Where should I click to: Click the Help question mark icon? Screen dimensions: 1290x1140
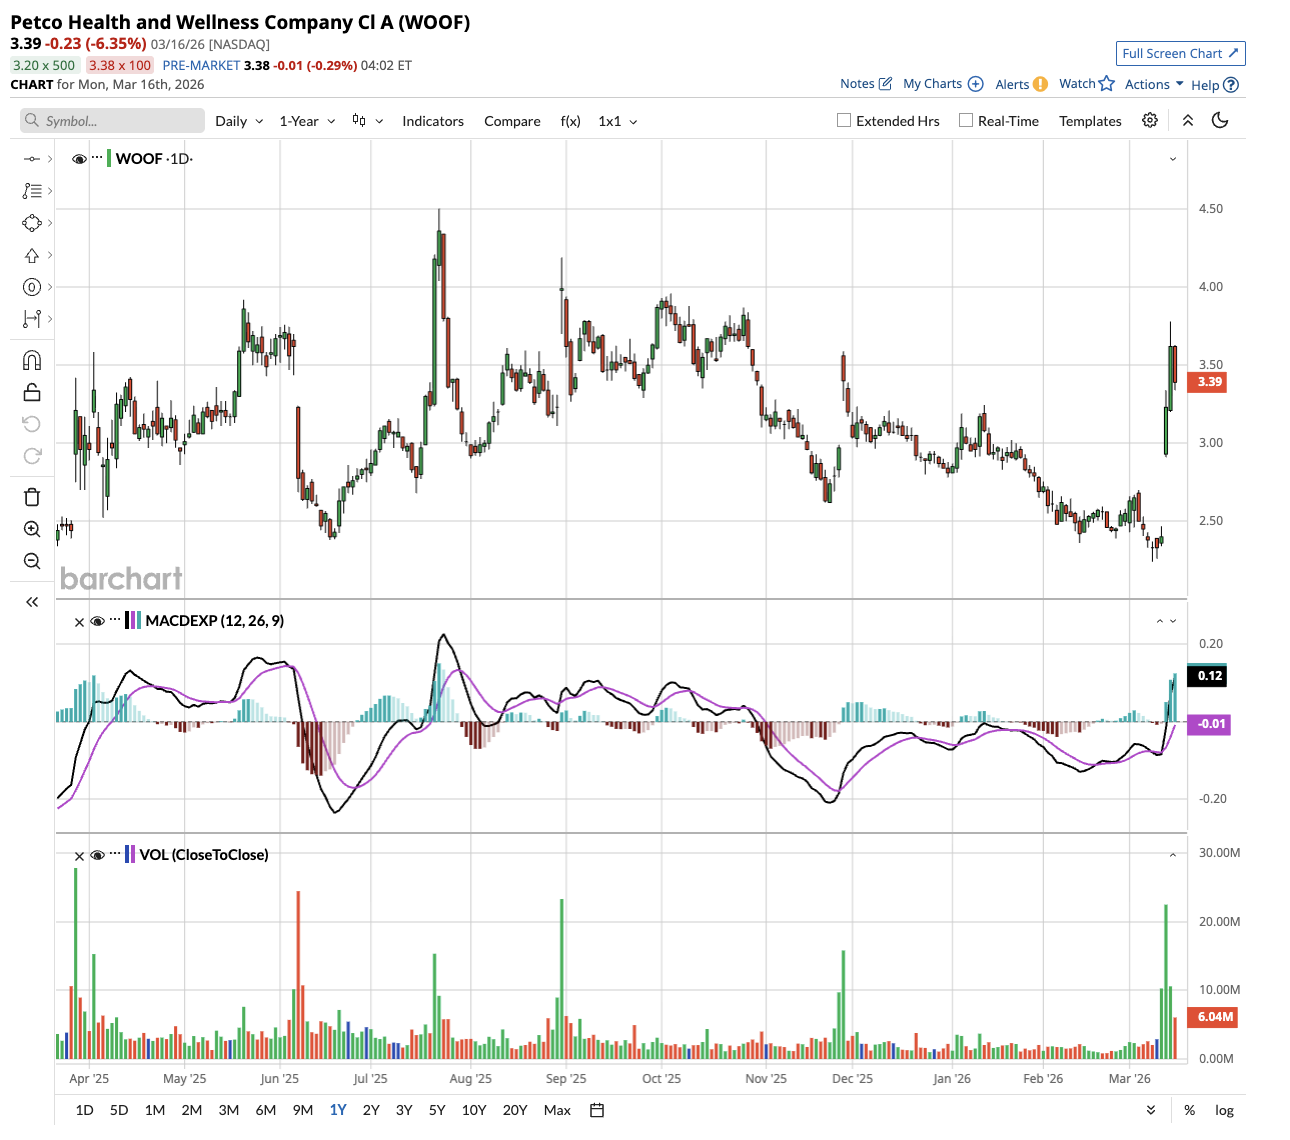pos(1231,85)
